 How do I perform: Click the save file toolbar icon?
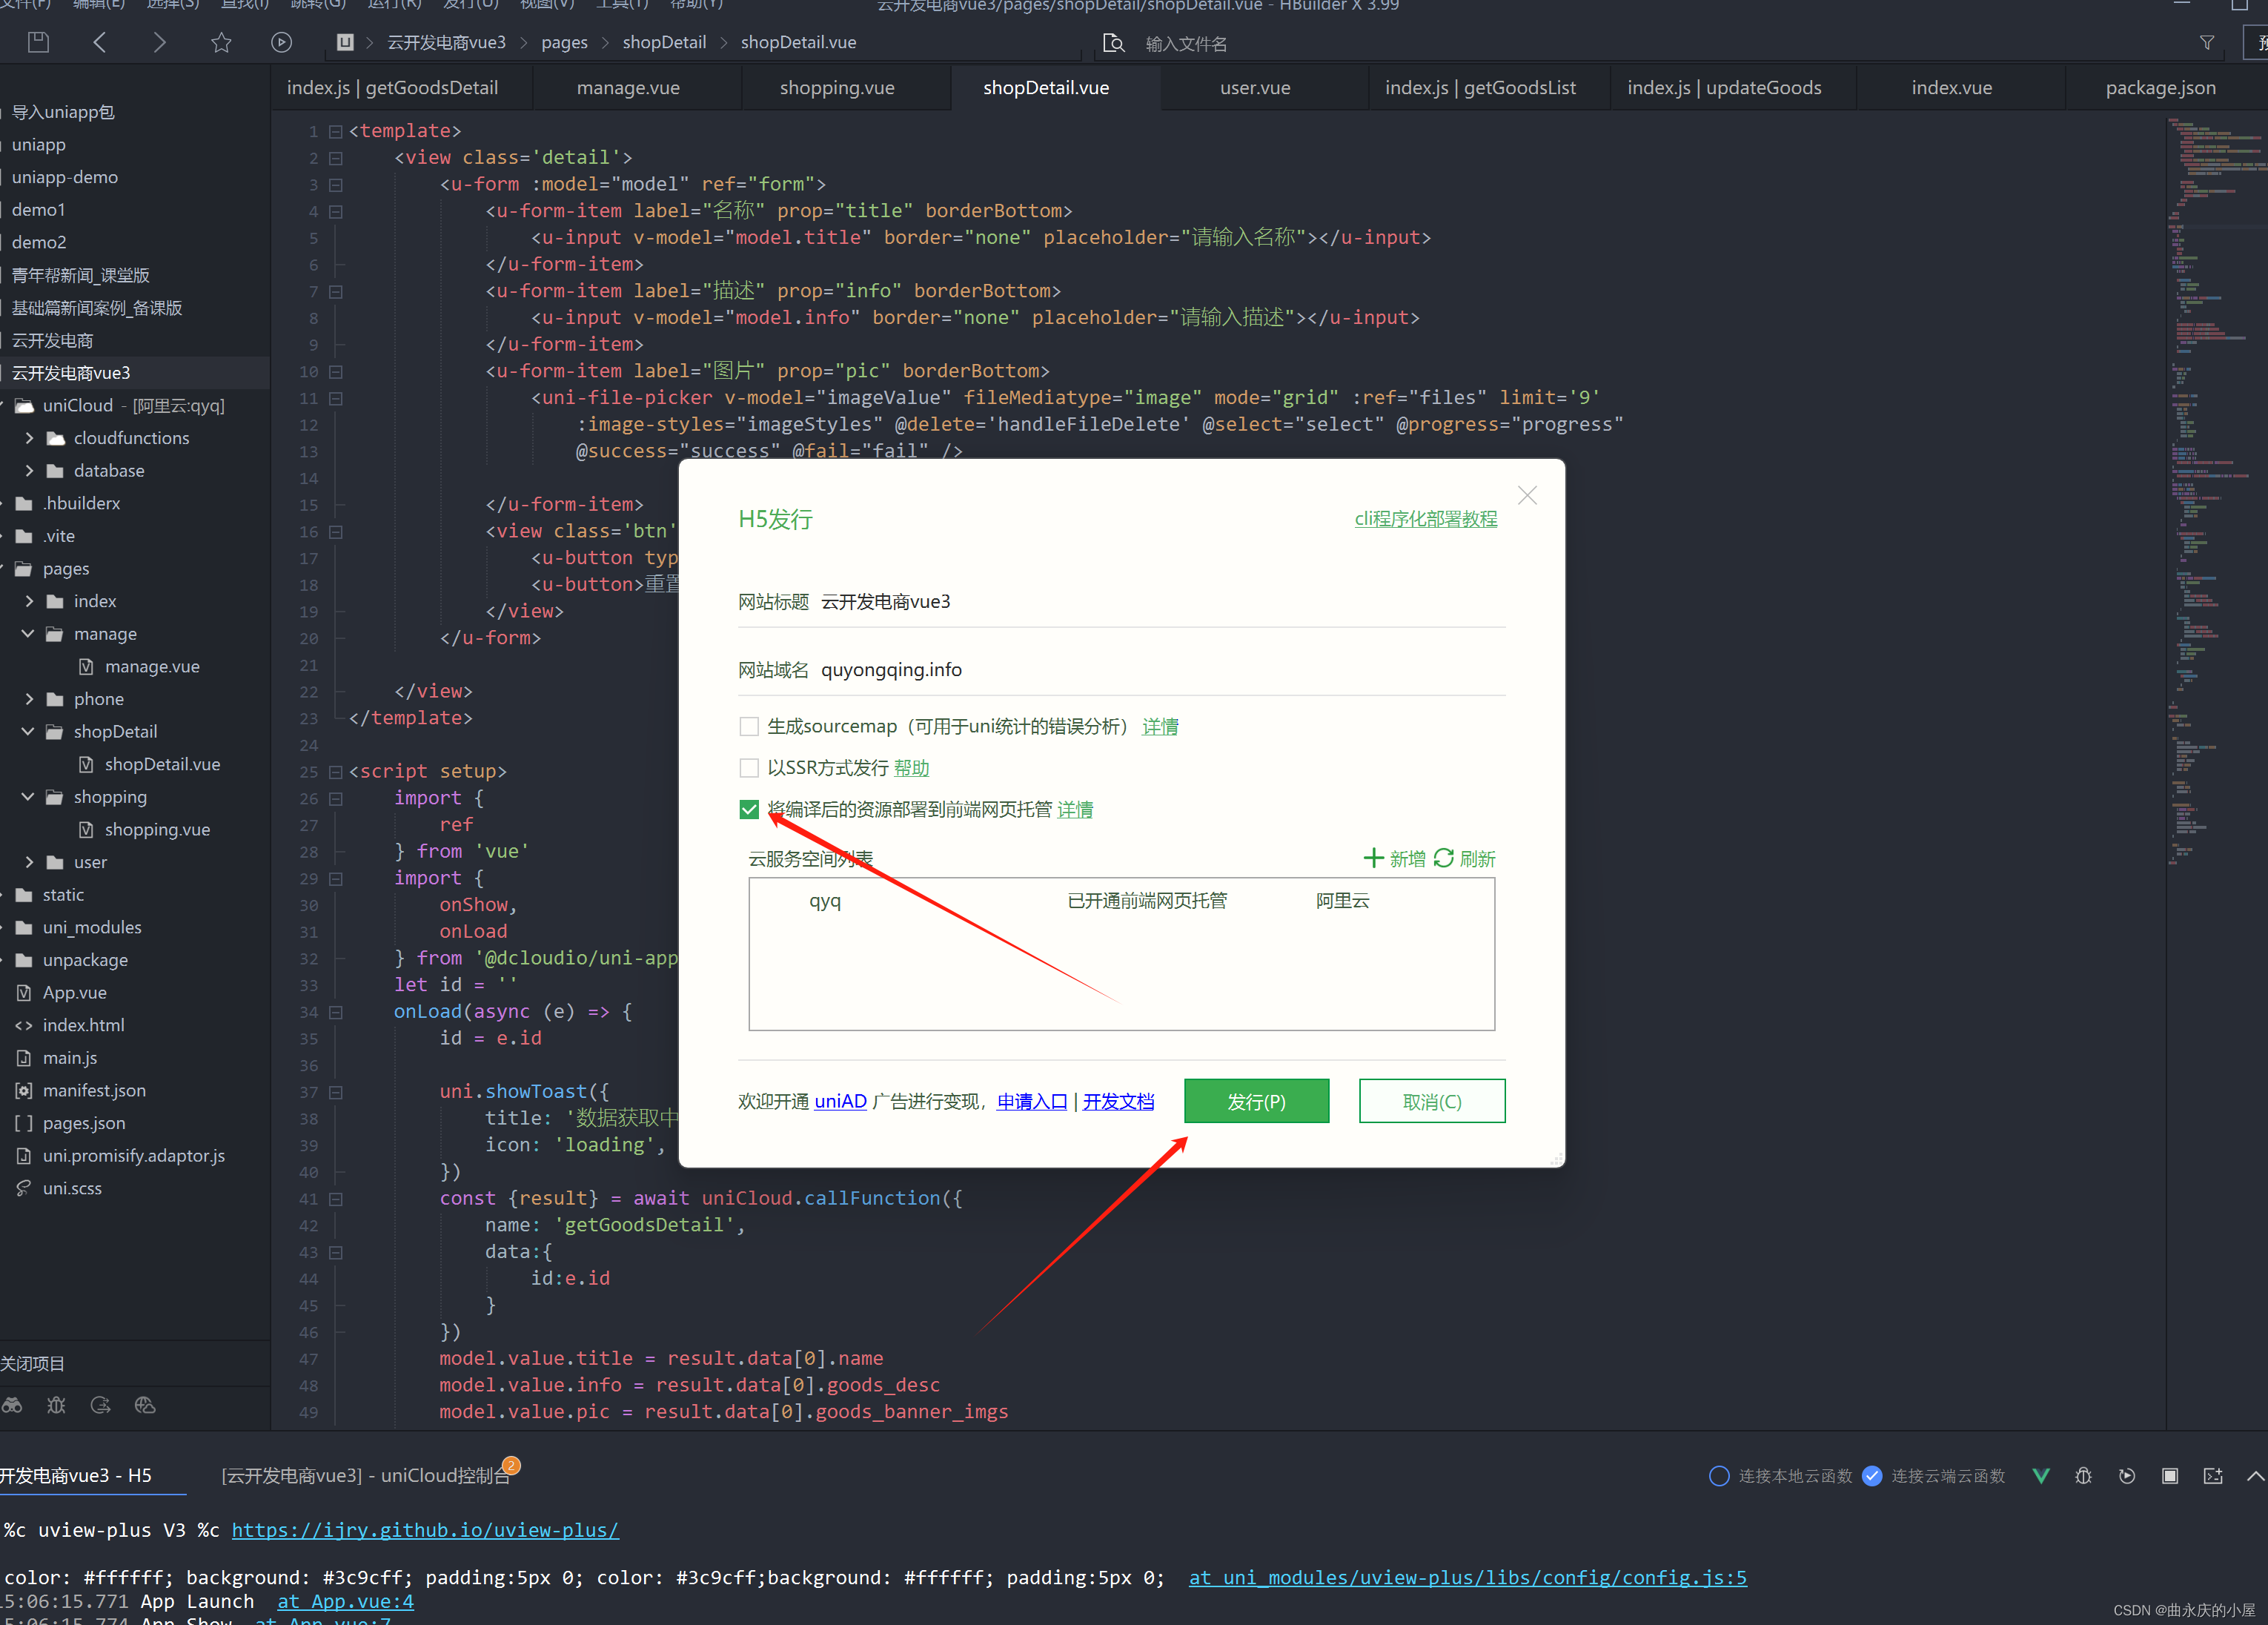tap(38, 42)
